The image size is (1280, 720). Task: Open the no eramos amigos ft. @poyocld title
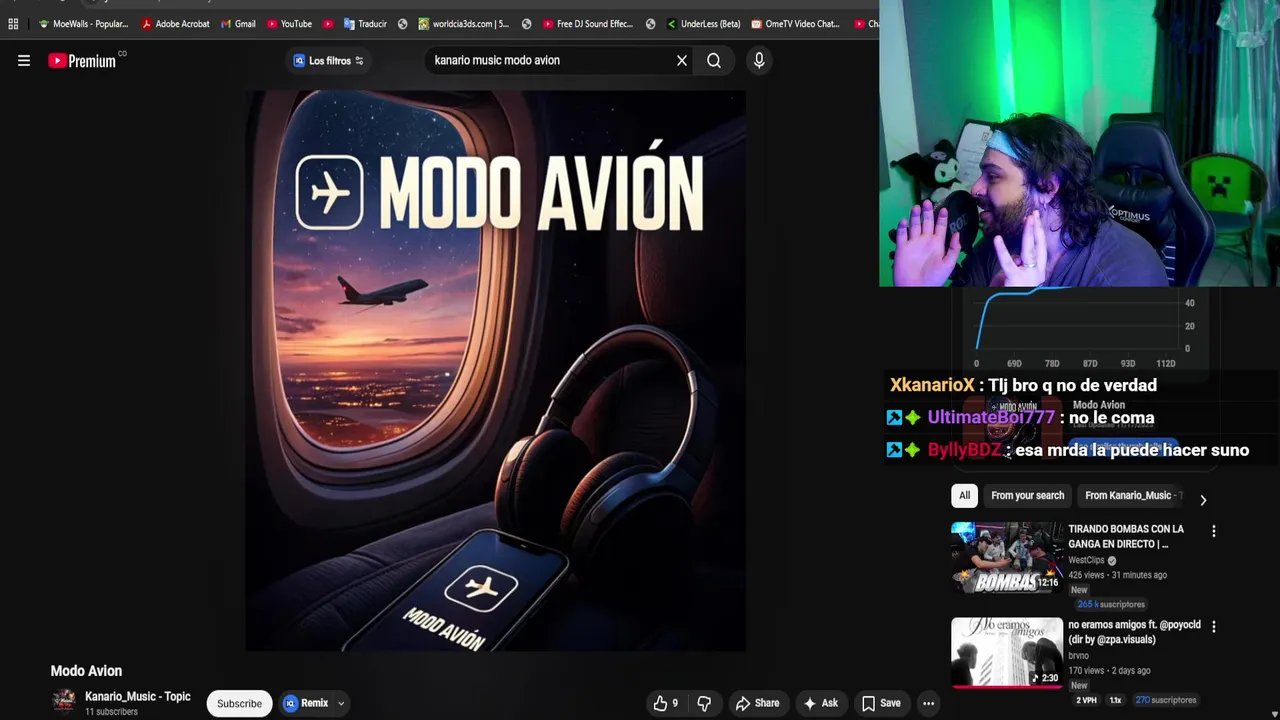[x=1134, y=632]
